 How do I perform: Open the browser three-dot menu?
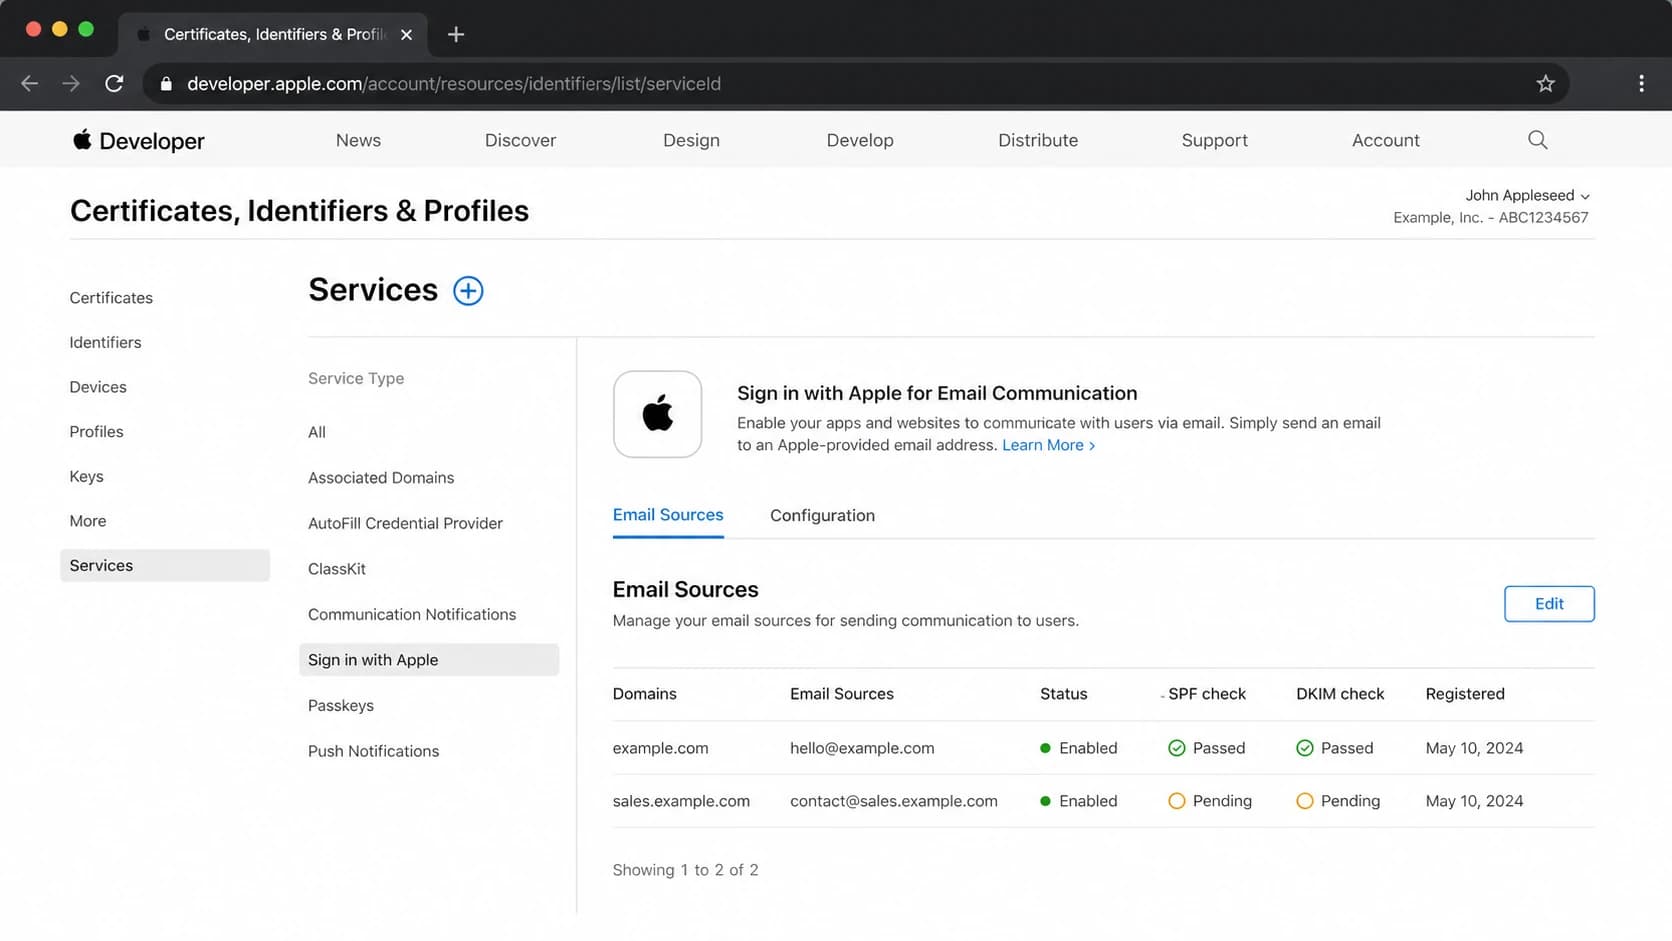click(1641, 84)
